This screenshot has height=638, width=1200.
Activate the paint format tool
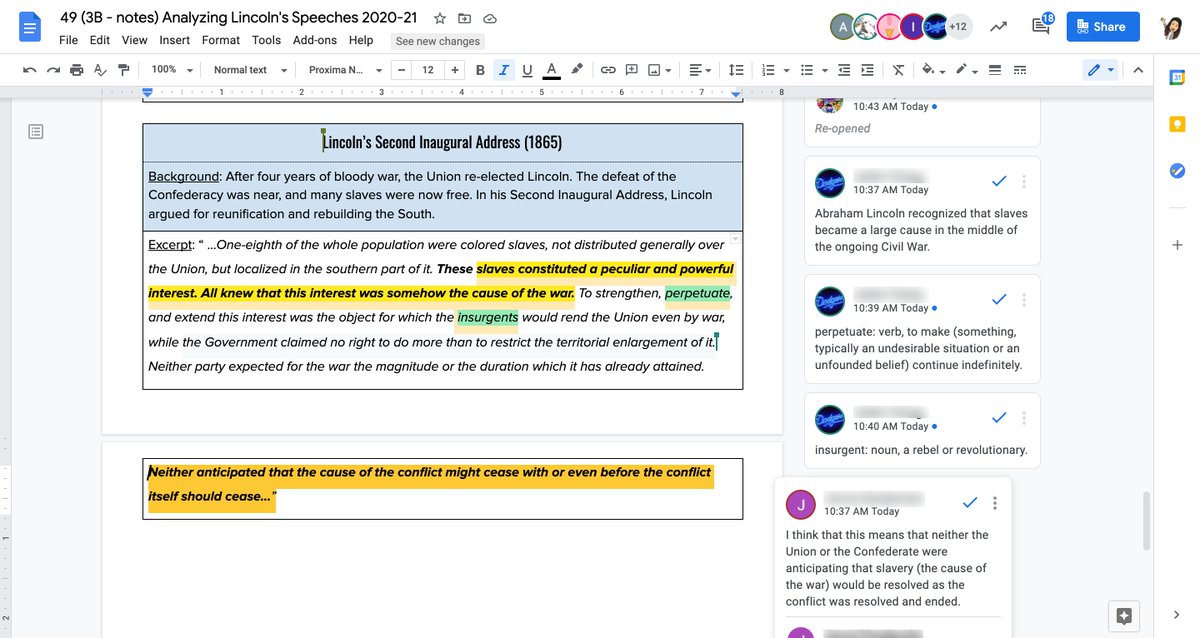(123, 70)
